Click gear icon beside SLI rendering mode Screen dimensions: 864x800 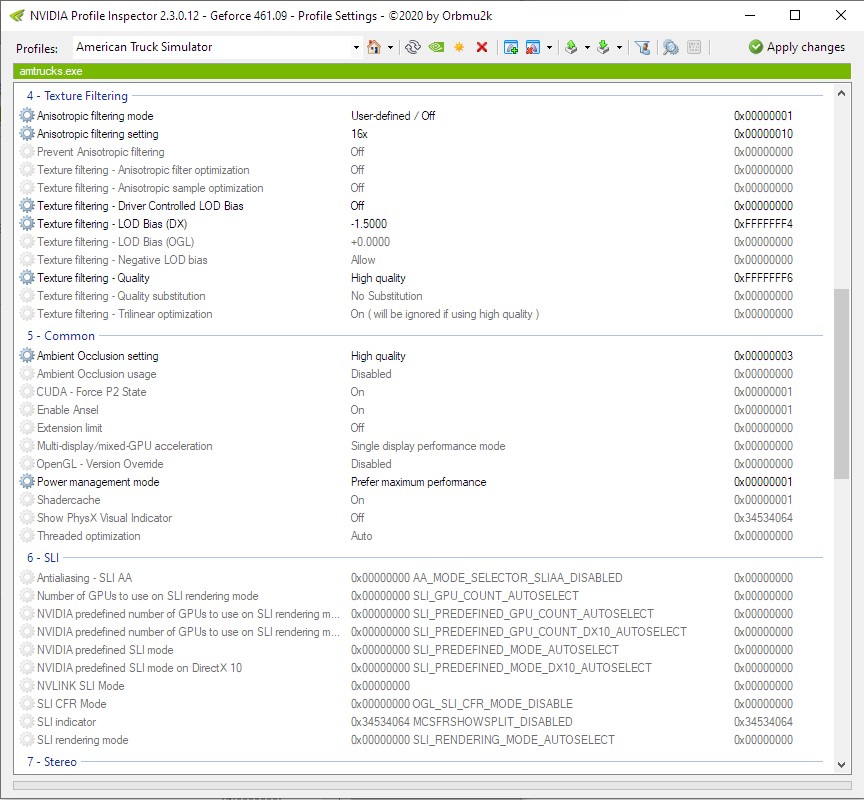click(x=27, y=740)
